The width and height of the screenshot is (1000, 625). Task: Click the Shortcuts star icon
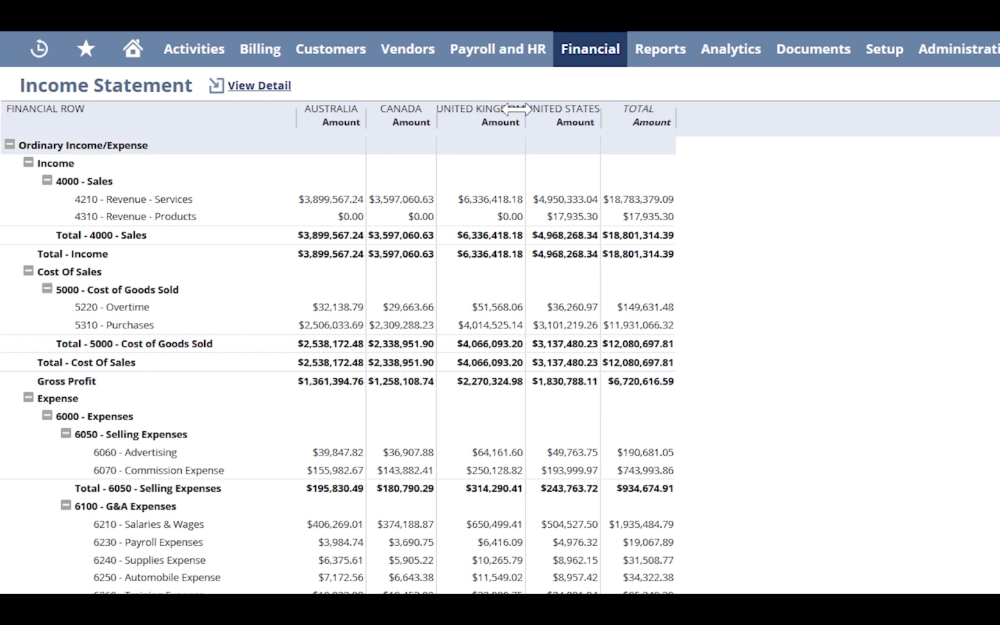(x=86, y=48)
